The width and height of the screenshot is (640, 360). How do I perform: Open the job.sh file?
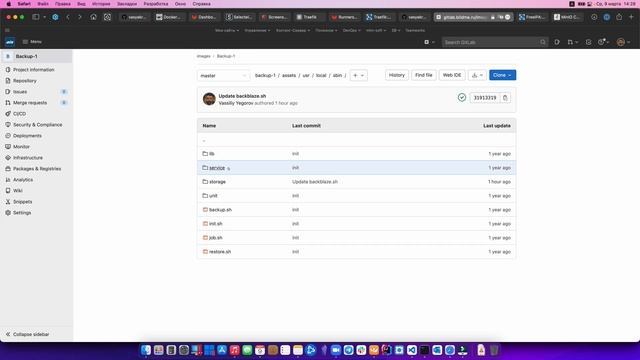click(216, 238)
